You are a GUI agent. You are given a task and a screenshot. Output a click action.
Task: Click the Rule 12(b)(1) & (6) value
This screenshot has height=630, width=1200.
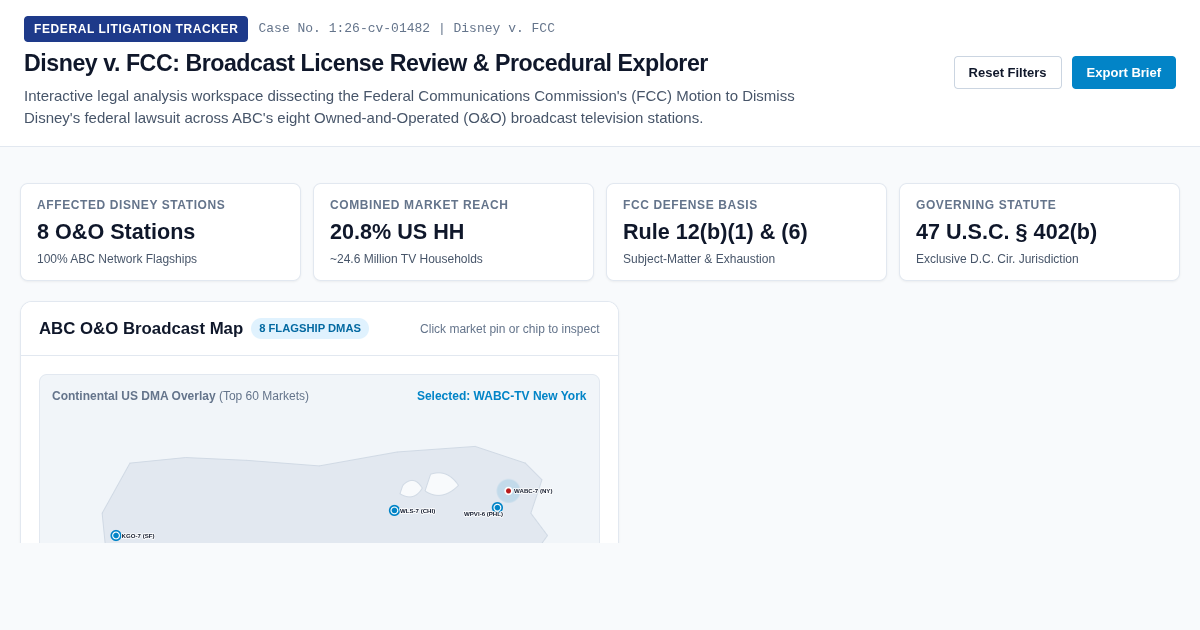point(715,232)
